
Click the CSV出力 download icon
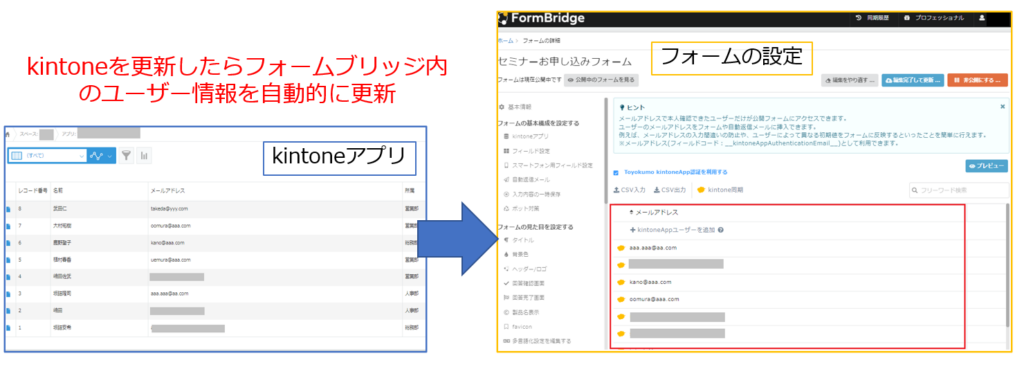[657, 190]
